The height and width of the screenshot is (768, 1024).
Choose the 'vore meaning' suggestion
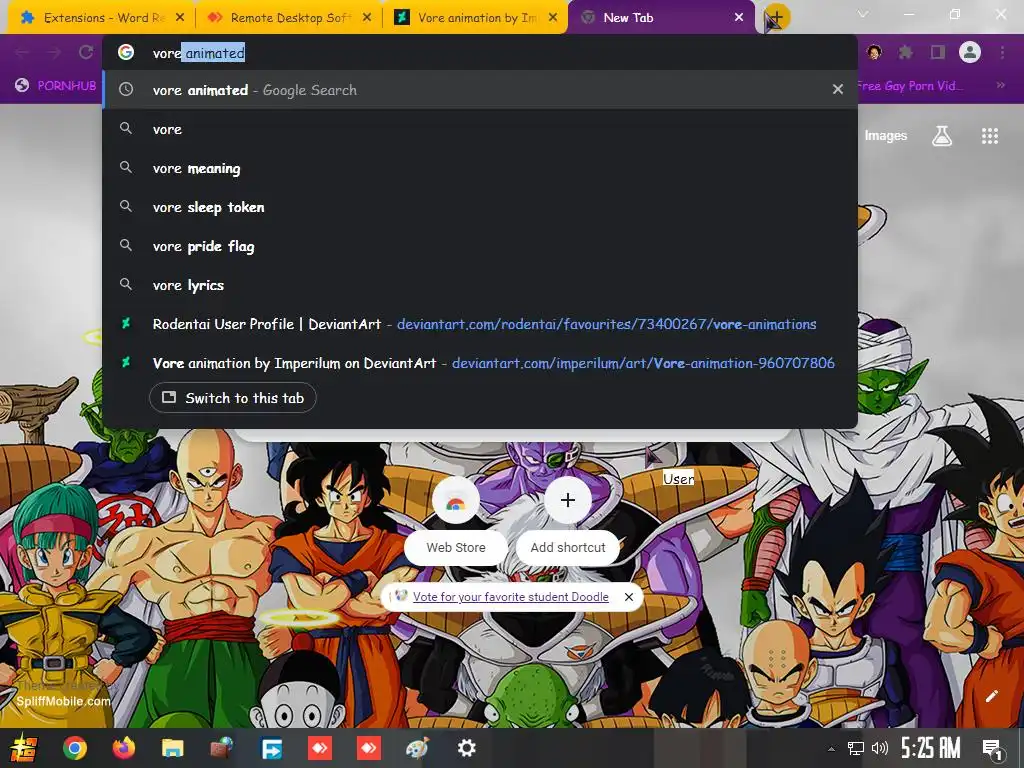(479, 168)
